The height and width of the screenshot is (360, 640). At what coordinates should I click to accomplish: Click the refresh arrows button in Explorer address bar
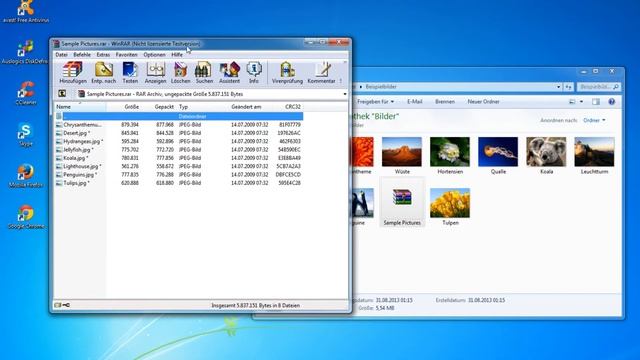pos(569,87)
